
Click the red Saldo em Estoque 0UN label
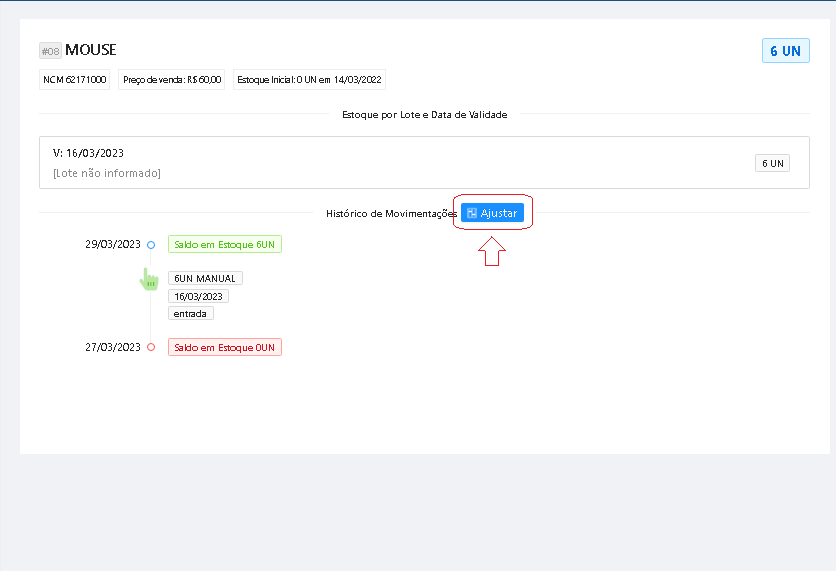click(225, 347)
